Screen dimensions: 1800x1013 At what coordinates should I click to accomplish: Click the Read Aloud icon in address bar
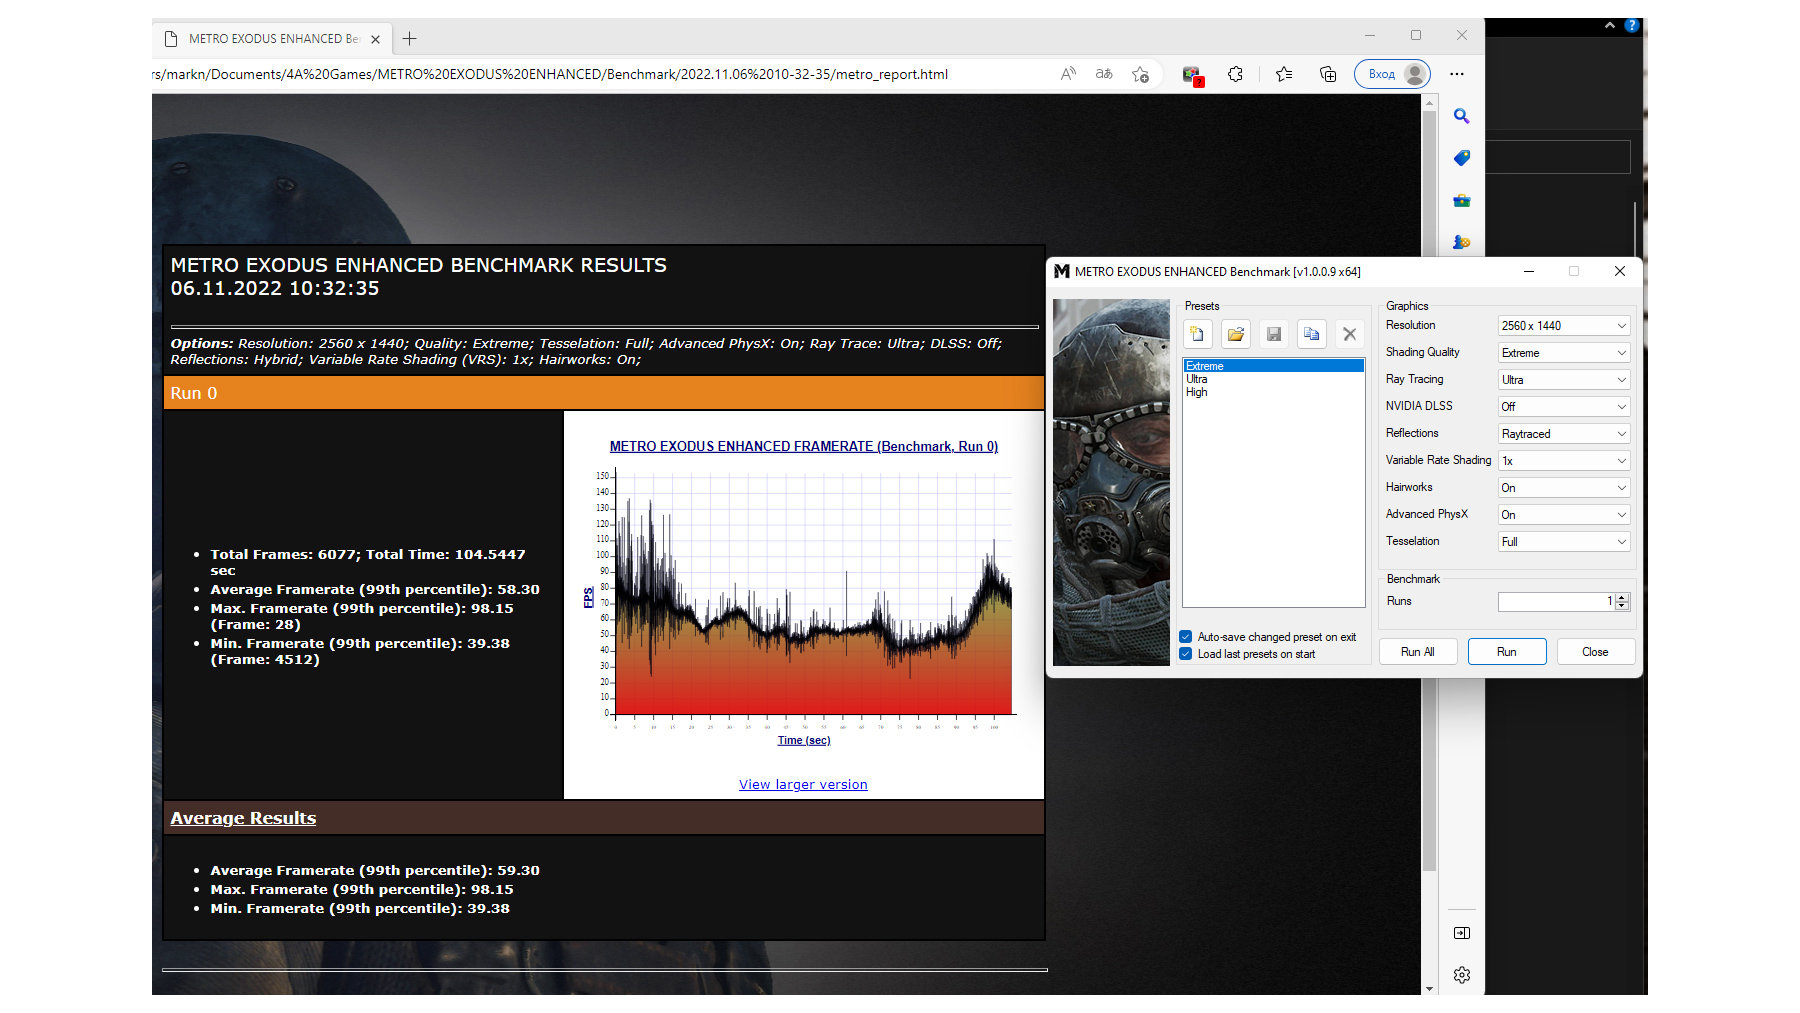pos(1068,74)
